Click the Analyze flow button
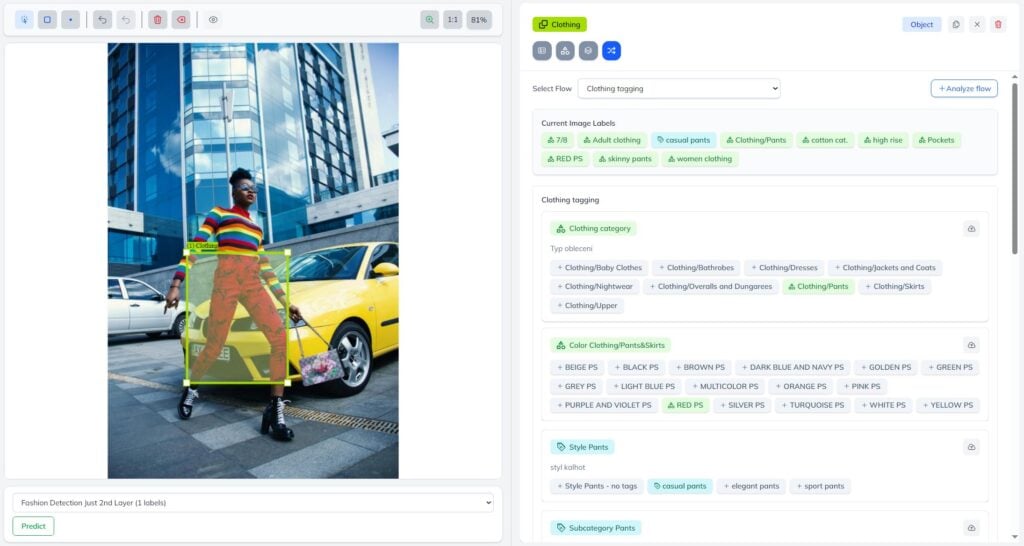The width and height of the screenshot is (1024, 546). point(963,89)
